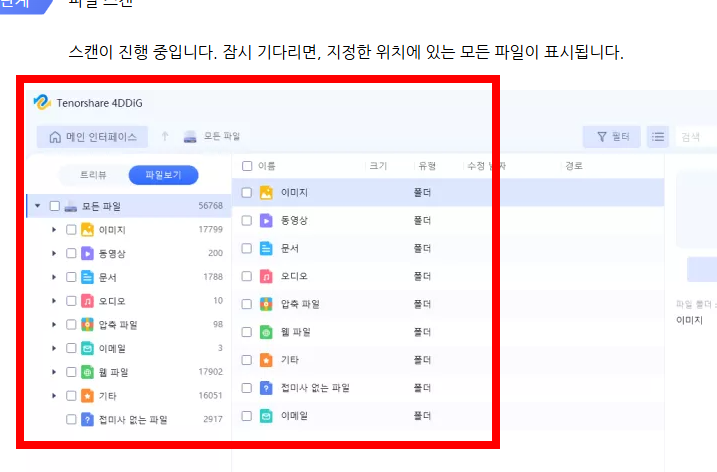Viewport: 717px width, 472px height.
Task: Expand the 오디오 tree node
Action: click(x=54, y=301)
